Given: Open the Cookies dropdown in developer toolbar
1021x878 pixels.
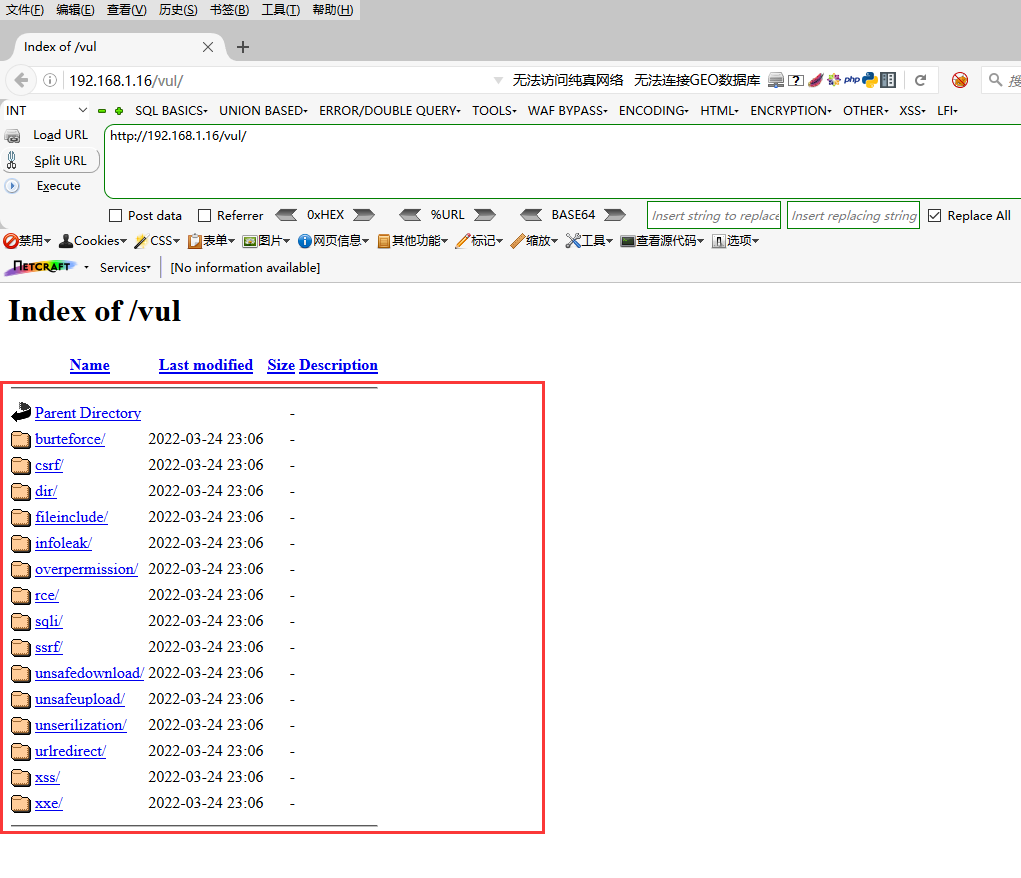Looking at the screenshot, I should [92, 241].
